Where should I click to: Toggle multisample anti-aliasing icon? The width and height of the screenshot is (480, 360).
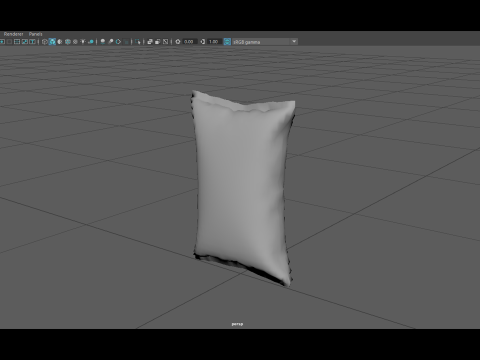click(x=118, y=42)
